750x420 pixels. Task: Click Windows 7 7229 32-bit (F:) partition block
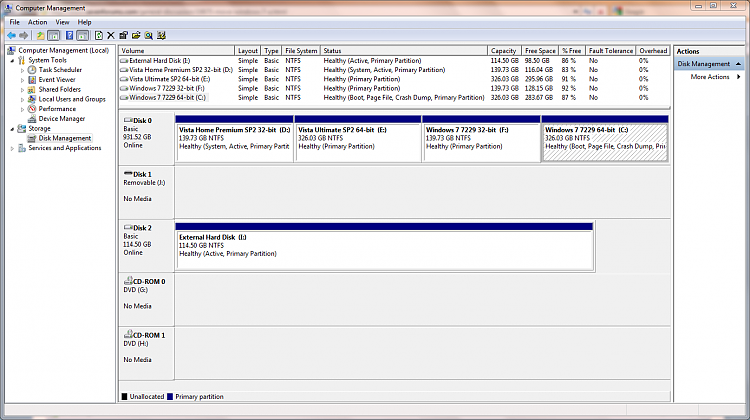pyautogui.click(x=481, y=139)
